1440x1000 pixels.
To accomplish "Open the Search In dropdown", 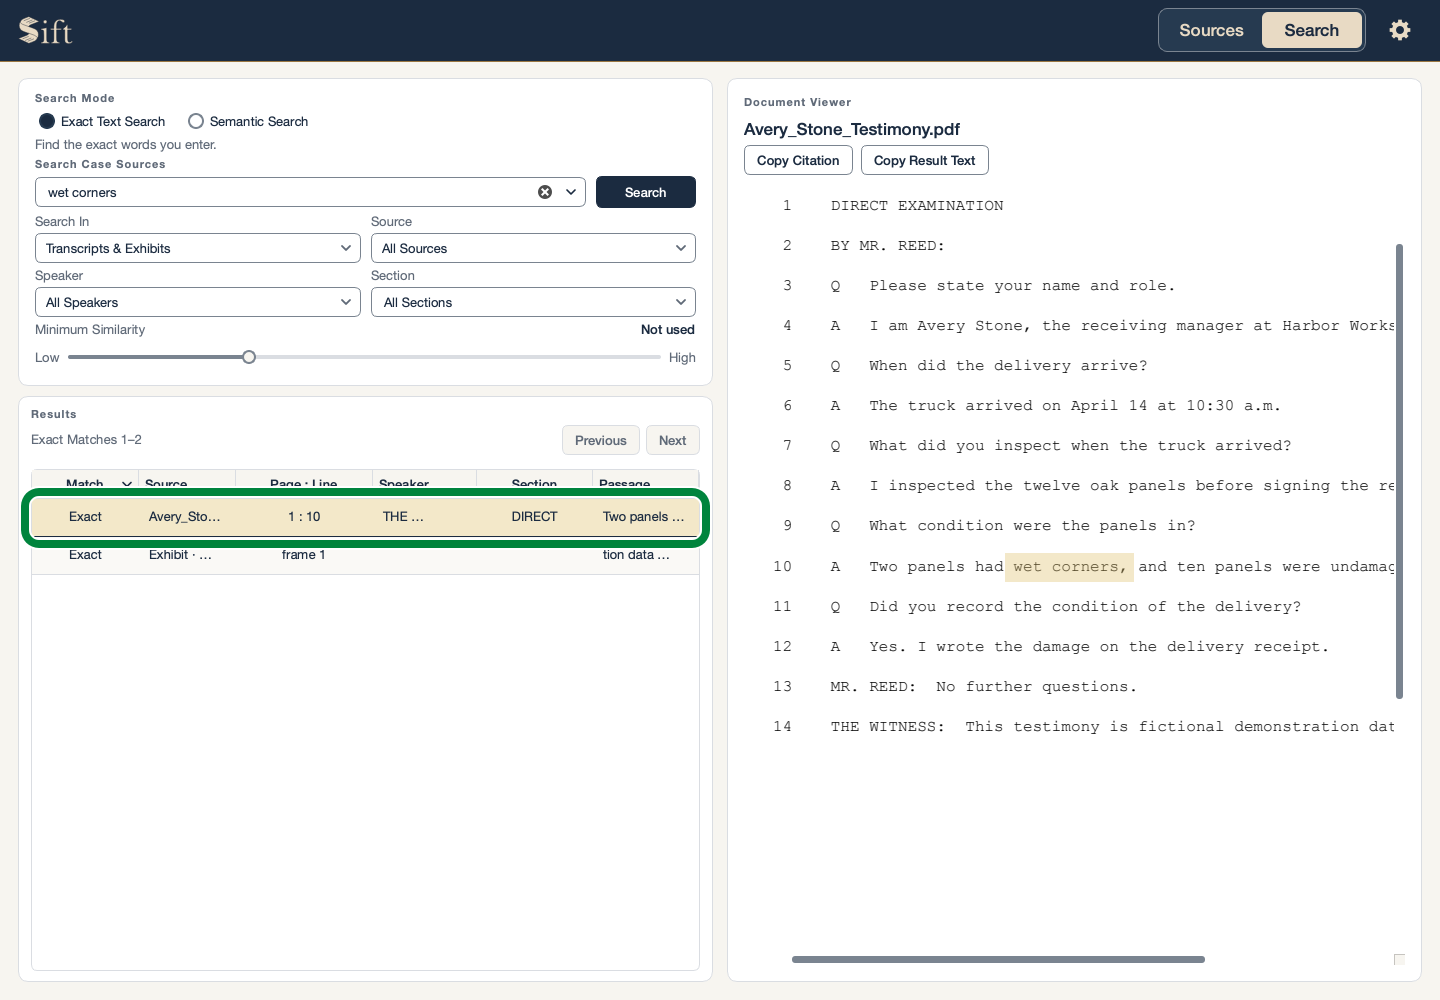I will point(198,248).
